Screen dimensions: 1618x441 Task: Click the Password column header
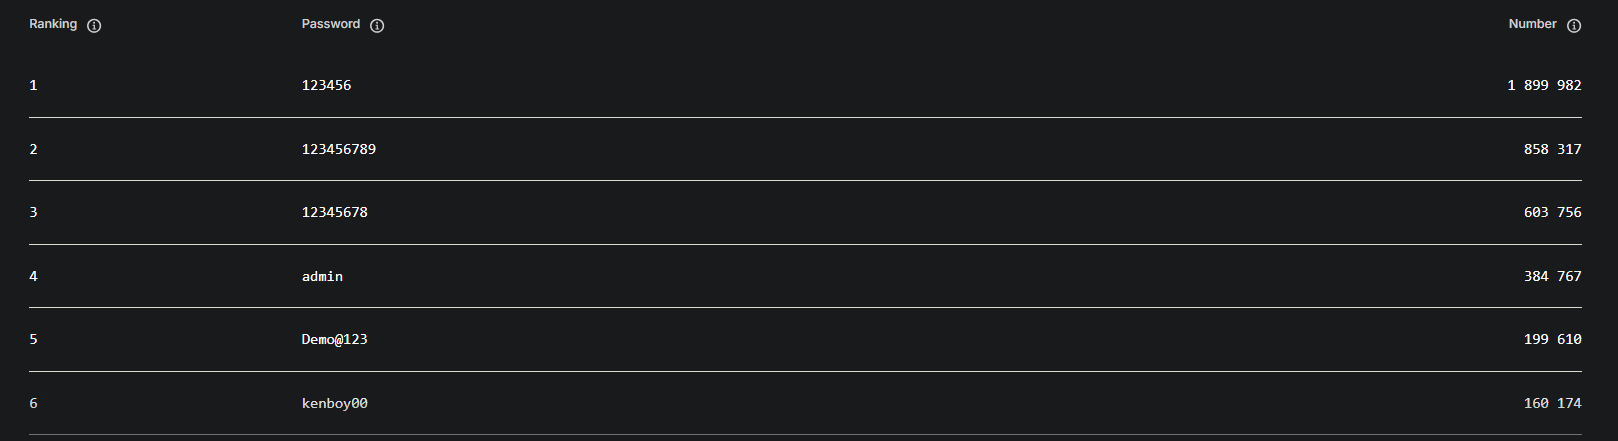pos(331,24)
